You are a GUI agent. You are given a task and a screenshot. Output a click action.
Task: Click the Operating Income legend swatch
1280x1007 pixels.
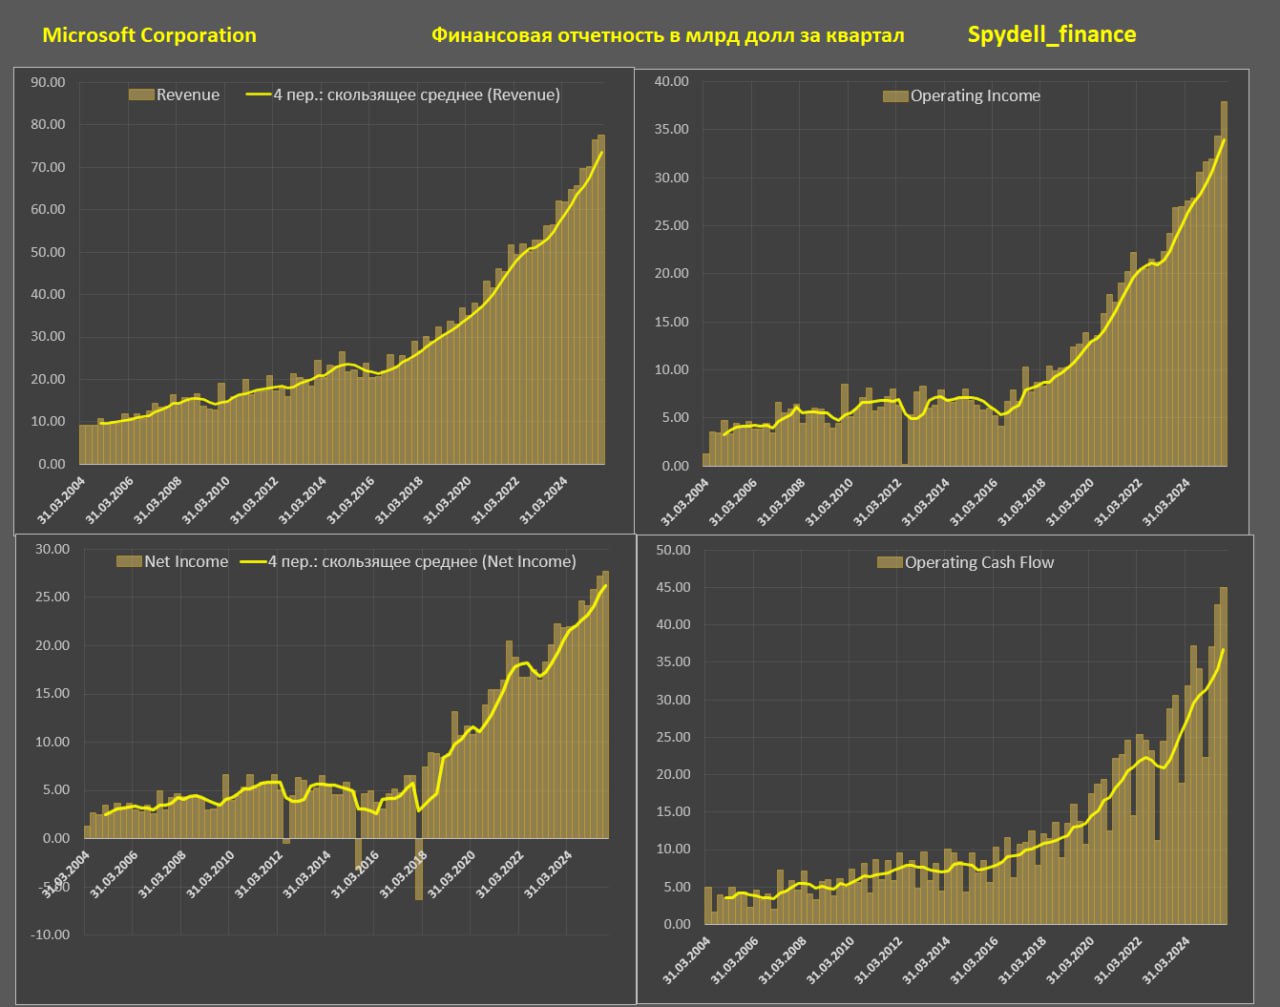pyautogui.click(x=894, y=96)
